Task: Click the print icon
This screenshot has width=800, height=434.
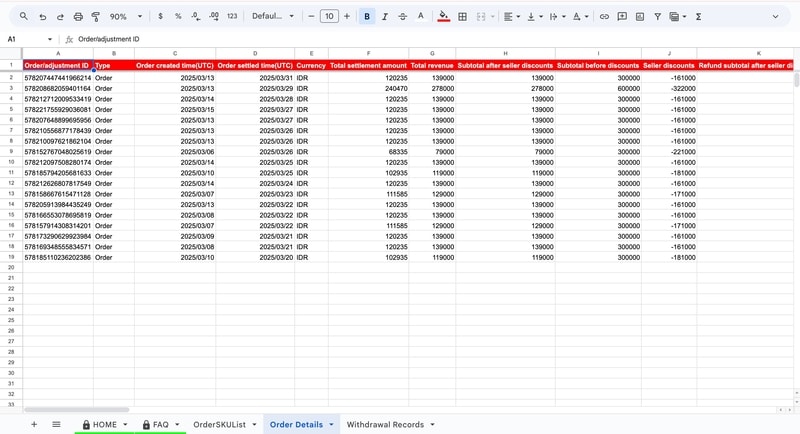Action: point(78,17)
